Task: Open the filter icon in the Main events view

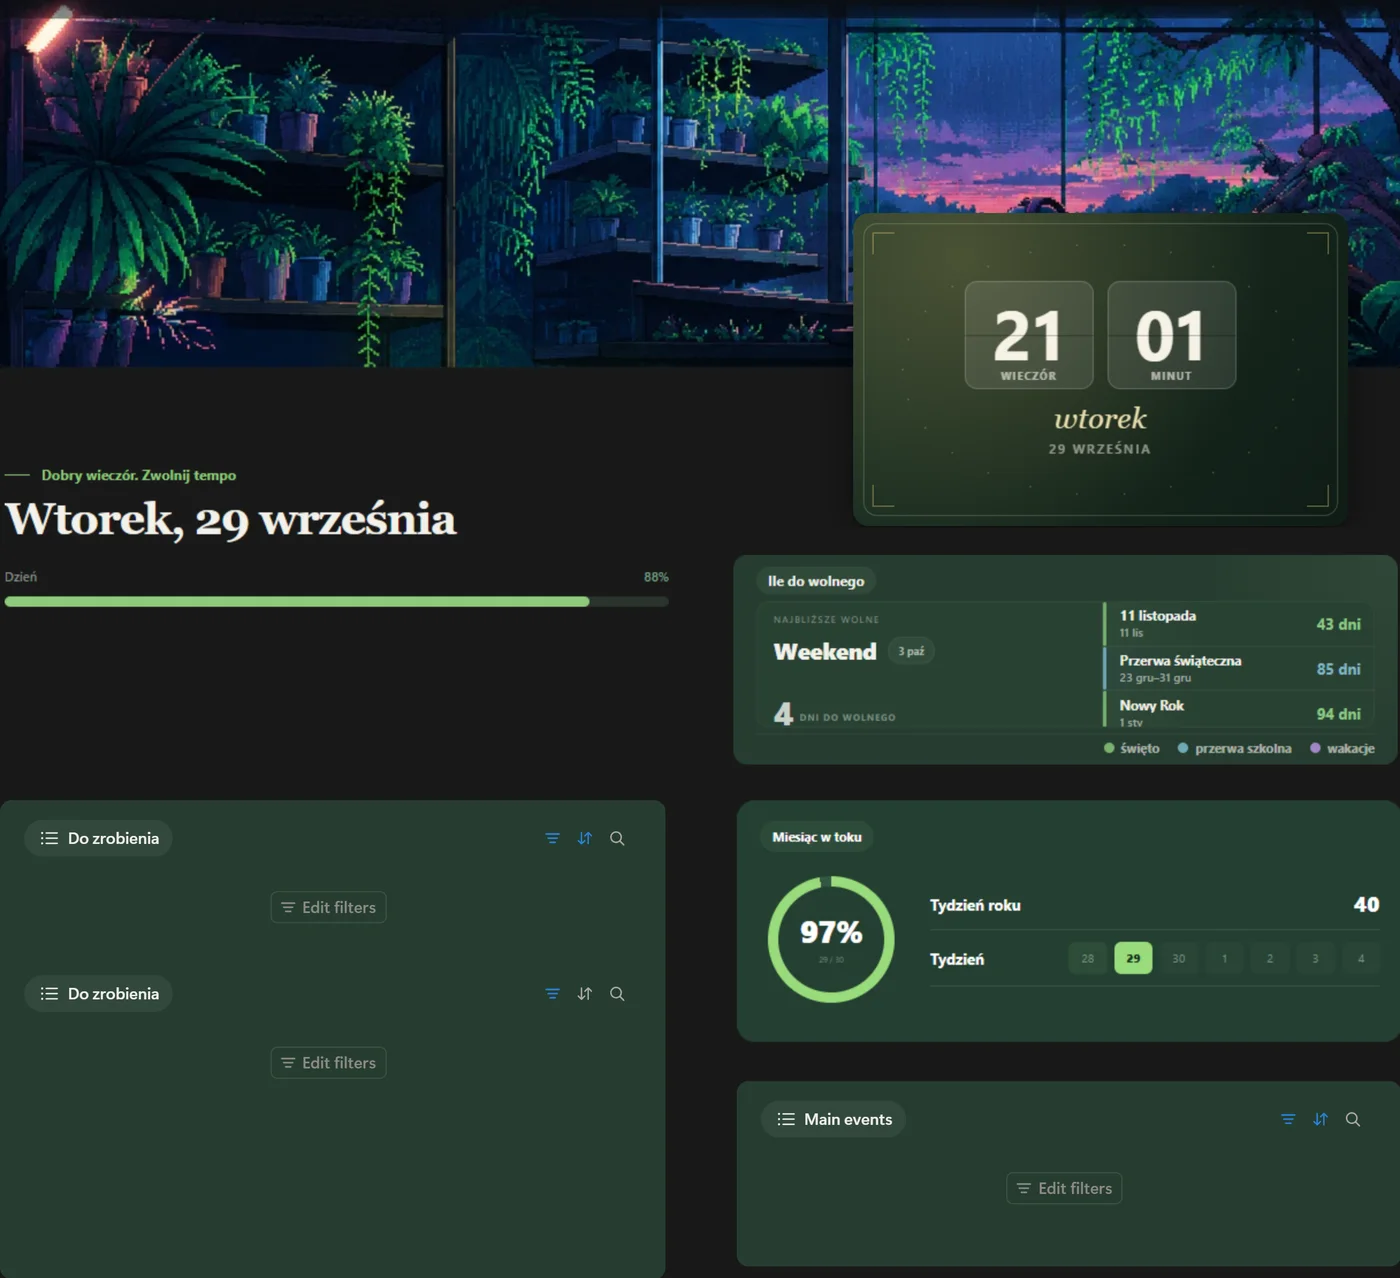Action: click(1288, 1119)
